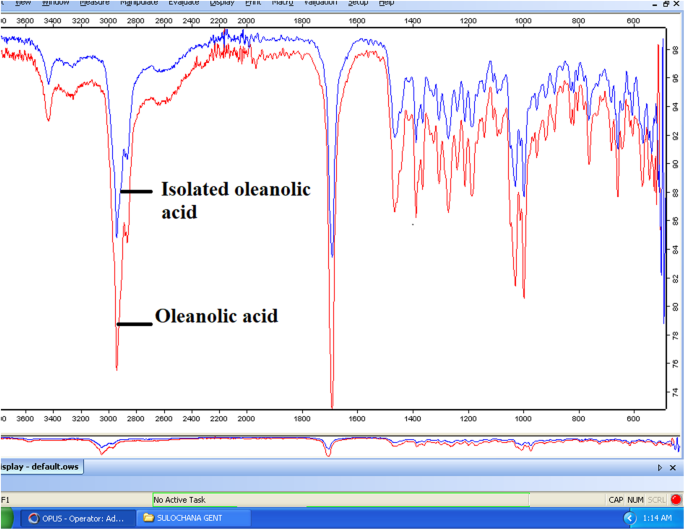
Task: Open the Help menu
Action: tap(386, 3)
